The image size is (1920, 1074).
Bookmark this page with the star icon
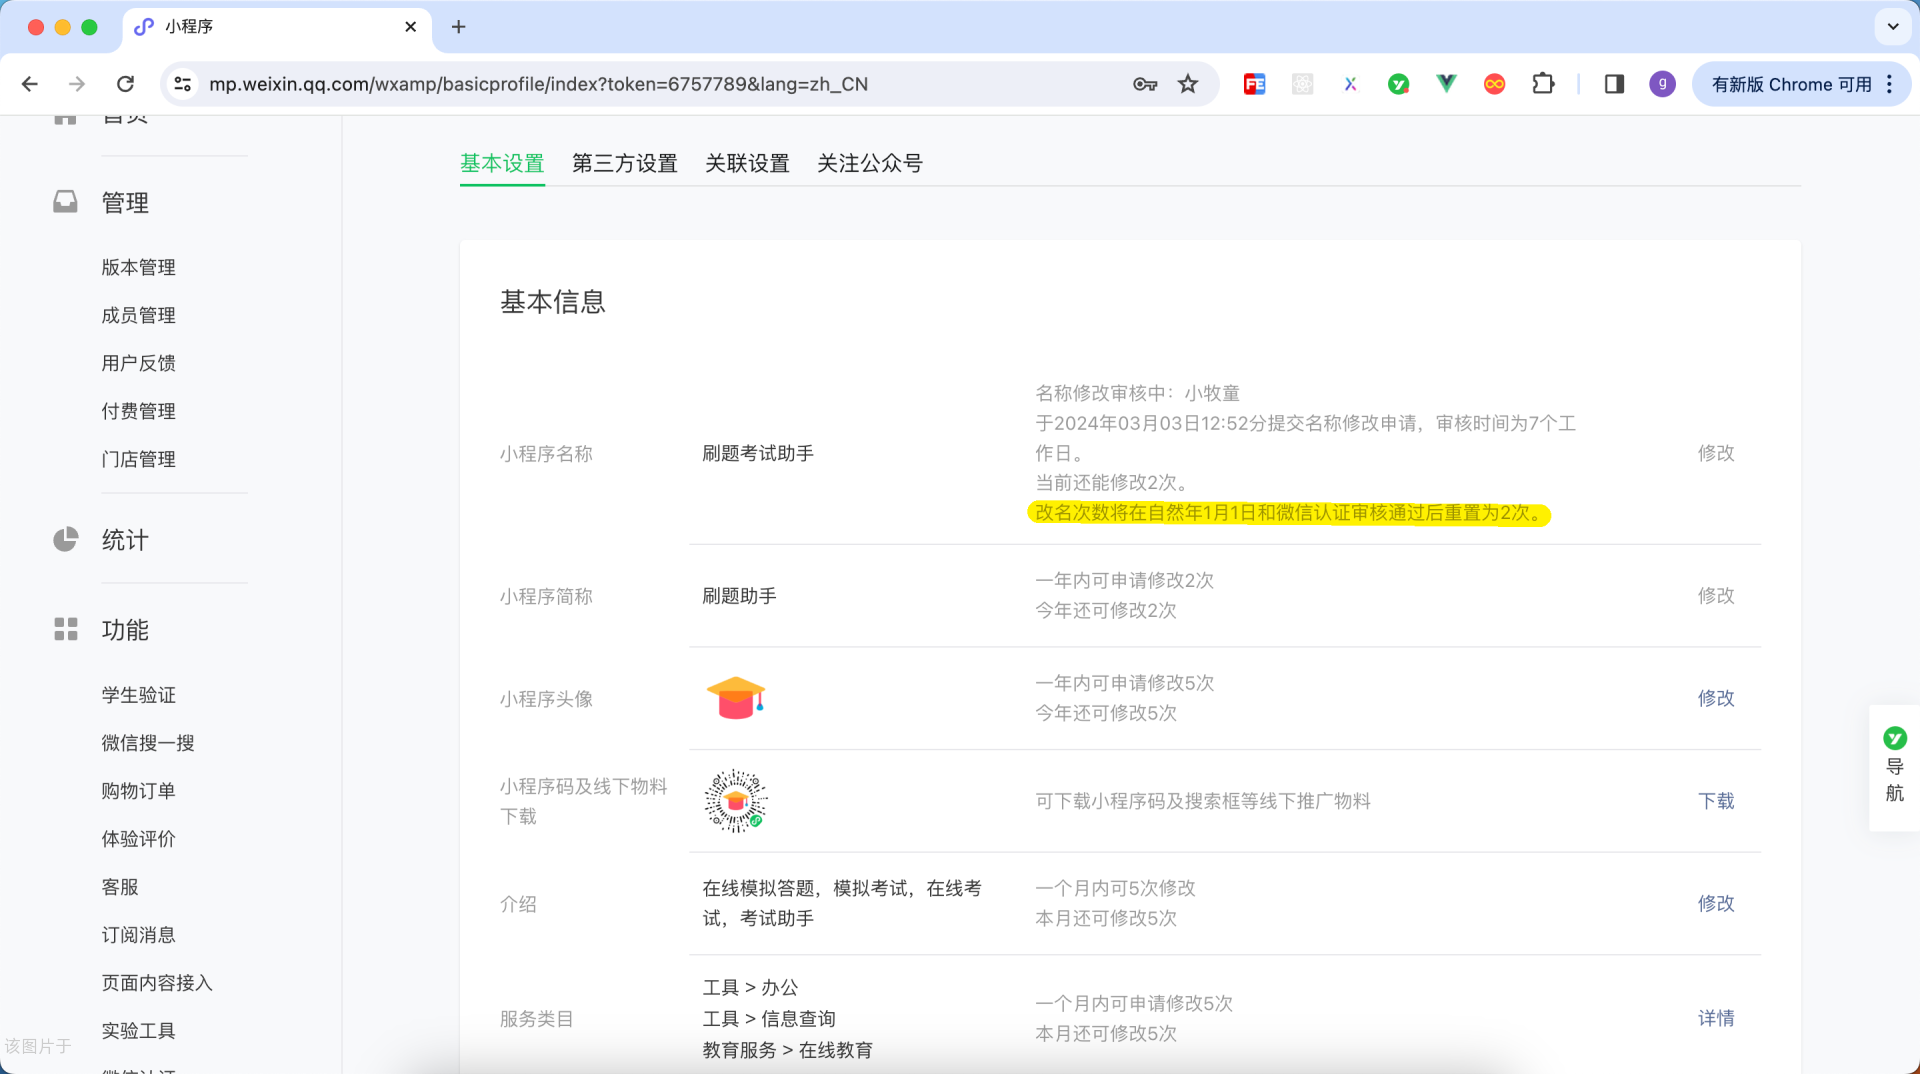(x=1188, y=84)
